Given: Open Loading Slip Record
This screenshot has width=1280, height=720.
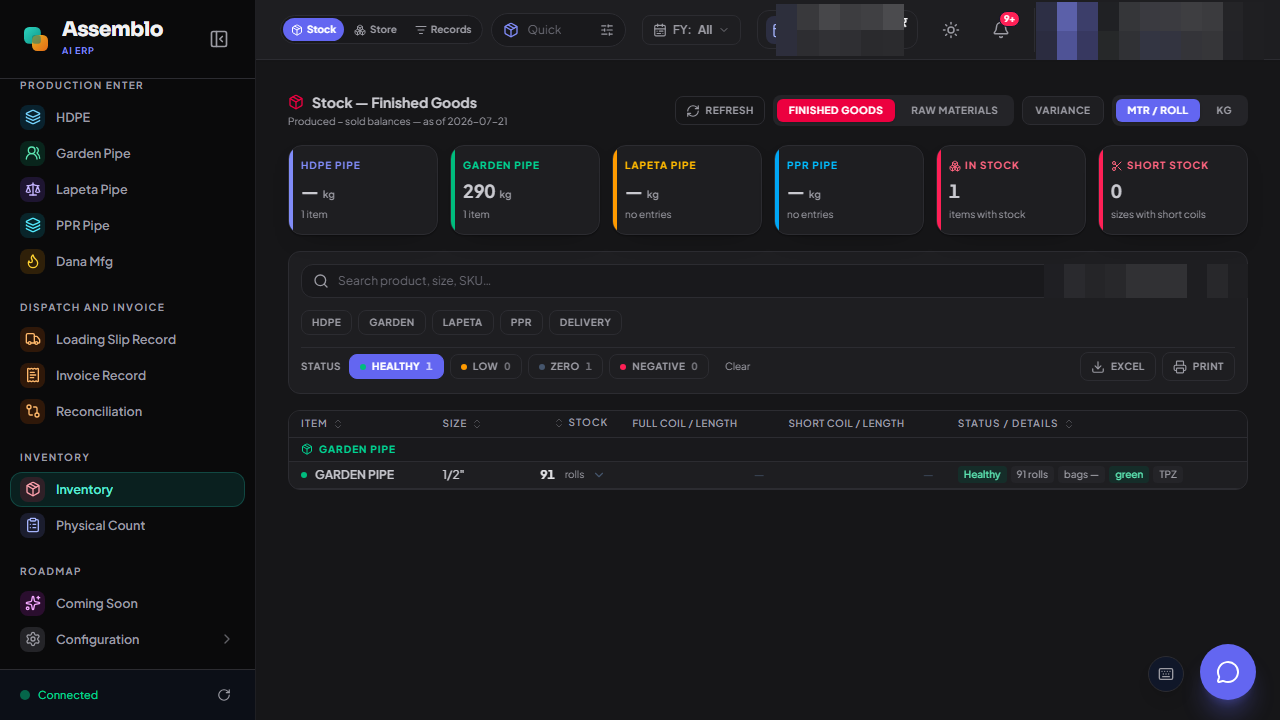Looking at the screenshot, I should pyautogui.click(x=127, y=339).
